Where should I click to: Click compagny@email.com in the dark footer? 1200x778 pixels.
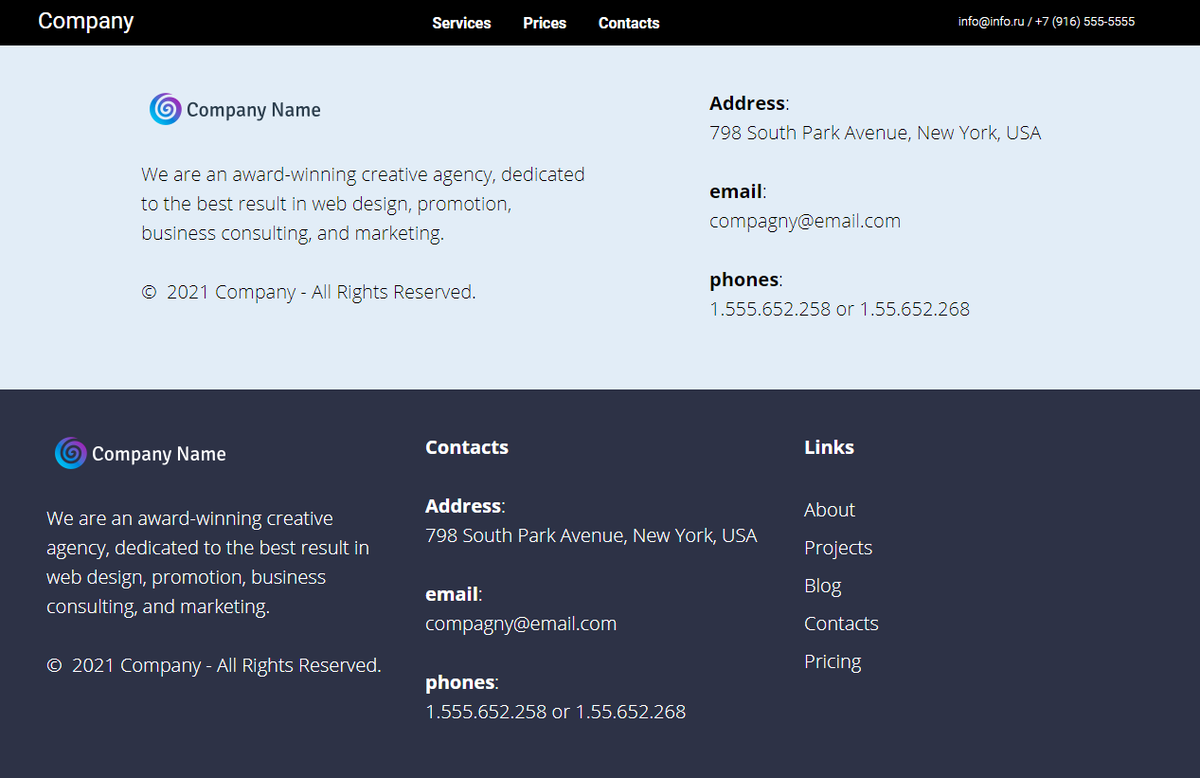click(521, 624)
